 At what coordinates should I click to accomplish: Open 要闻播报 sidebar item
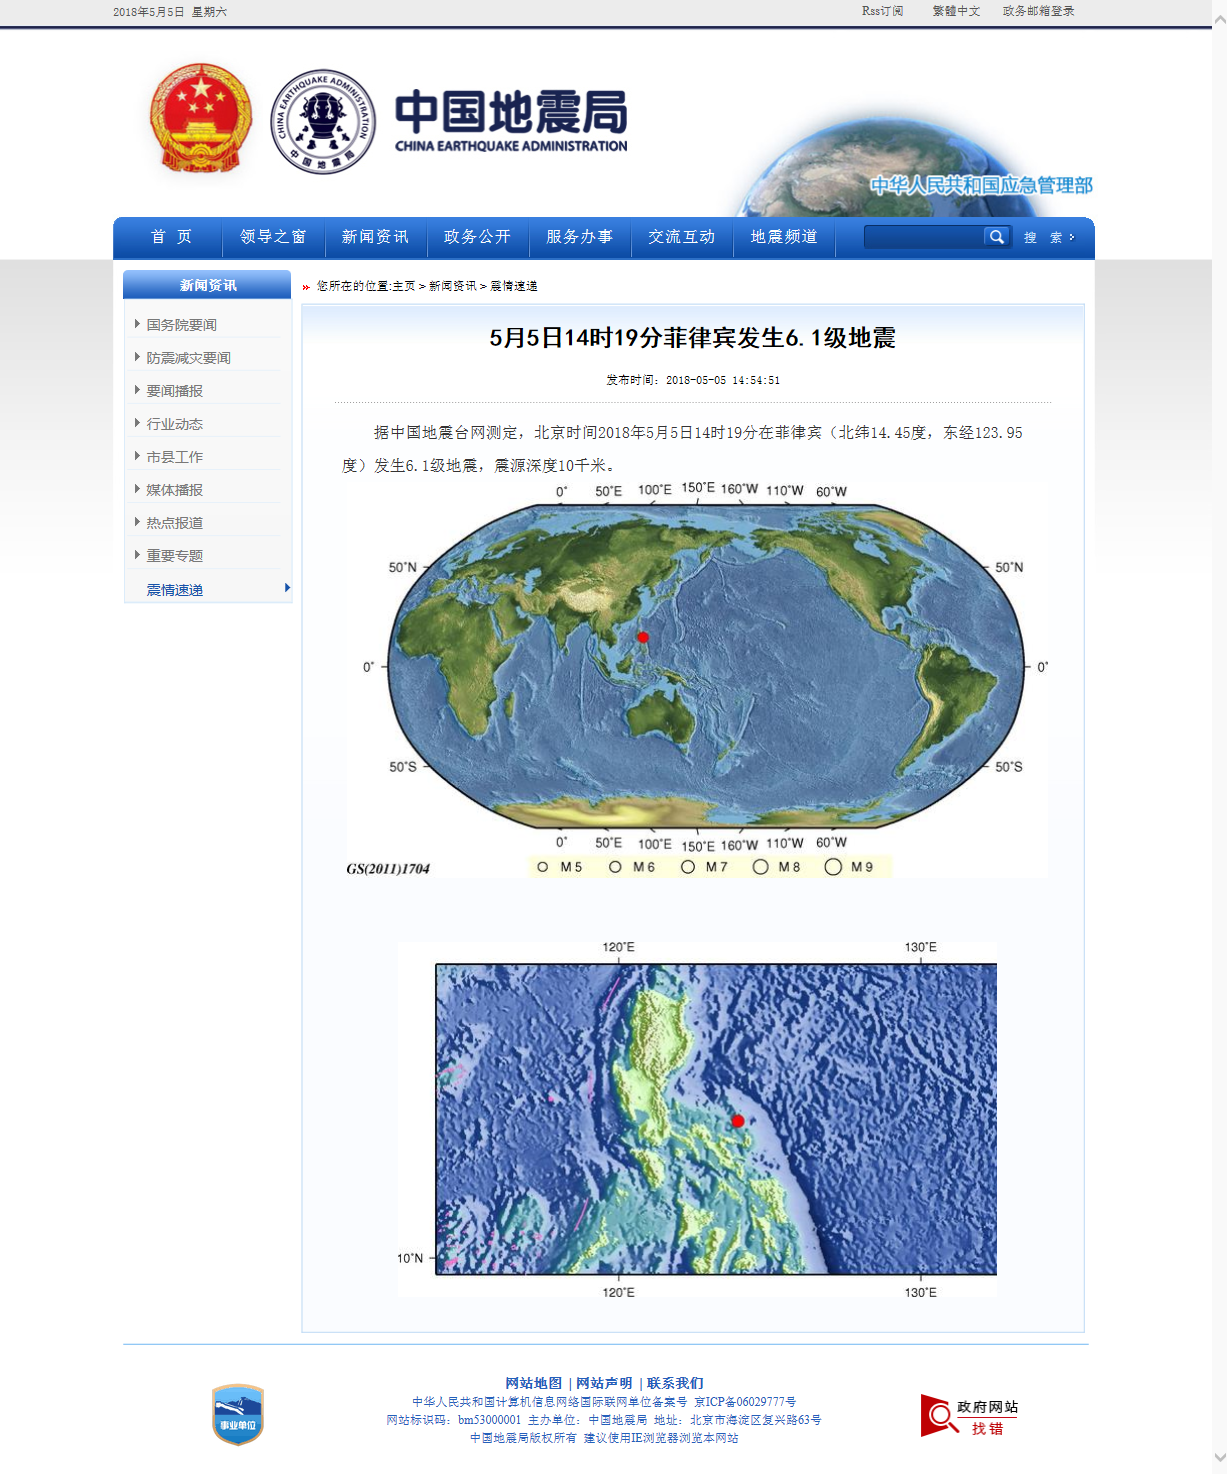point(174,391)
